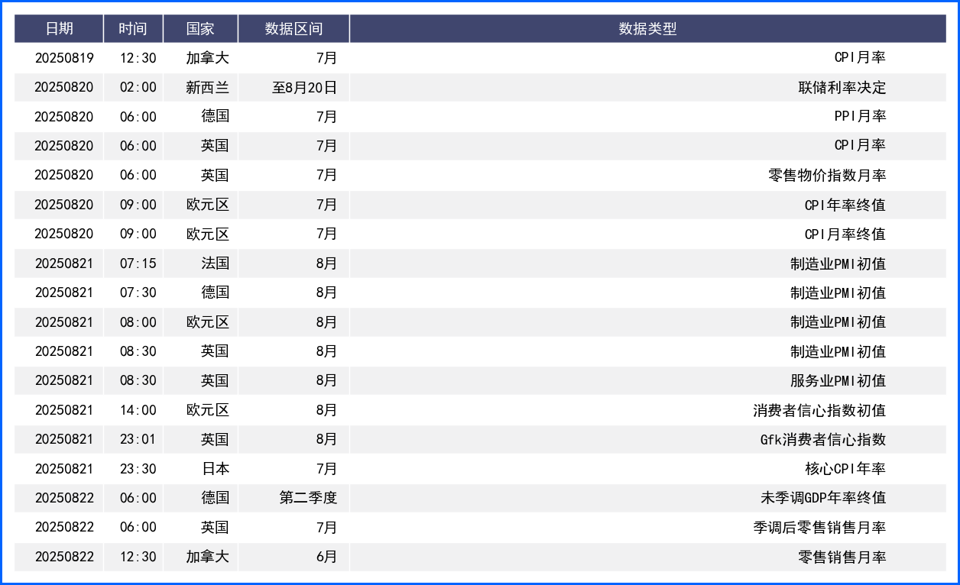Click the 至8月20日 data range cell
Viewport: 960px width, 585px height.
point(304,88)
